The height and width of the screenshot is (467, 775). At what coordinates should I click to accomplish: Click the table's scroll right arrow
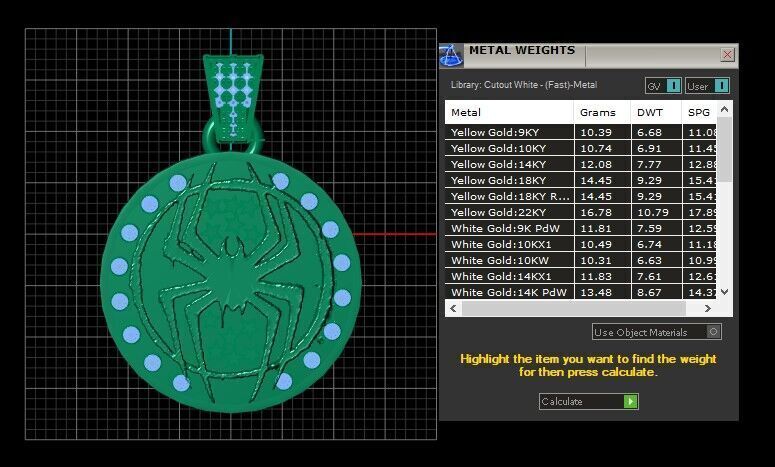click(x=708, y=308)
